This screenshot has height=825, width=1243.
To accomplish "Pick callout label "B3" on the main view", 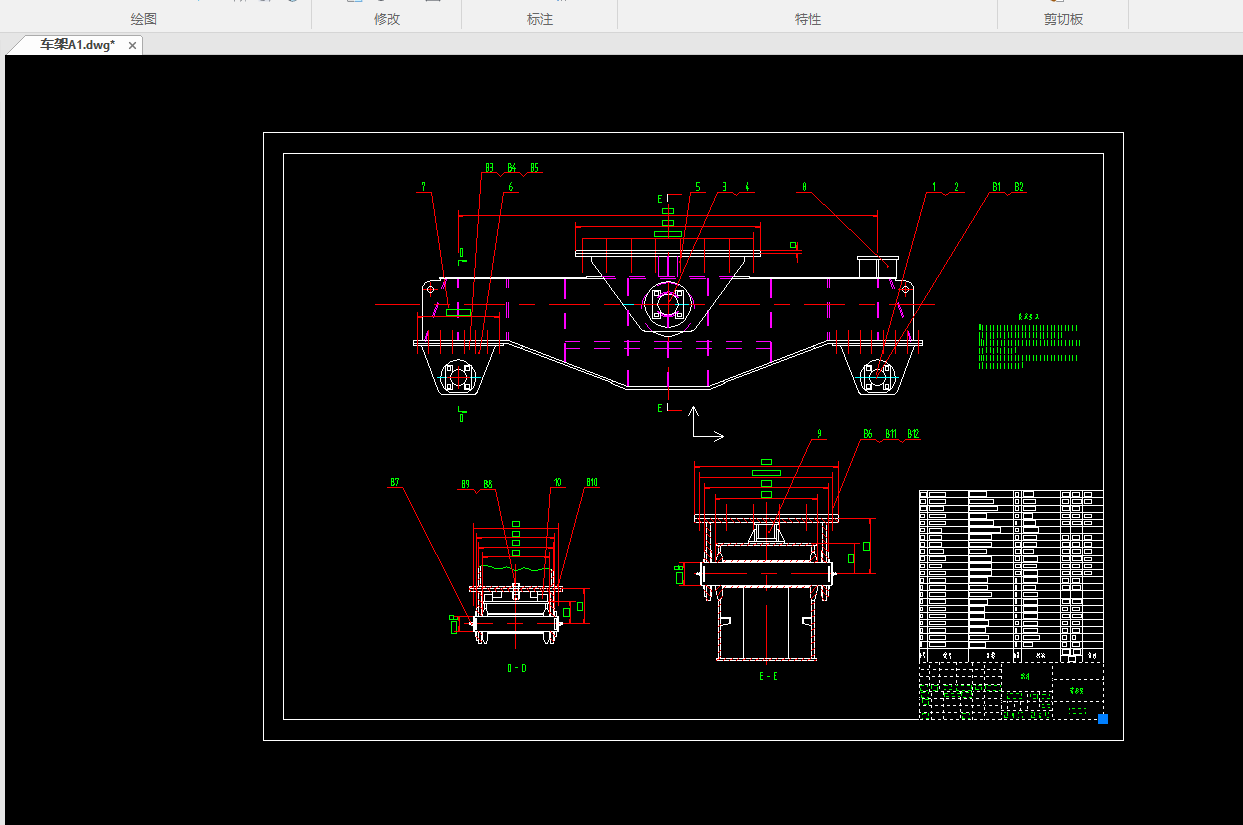I will [x=489, y=168].
